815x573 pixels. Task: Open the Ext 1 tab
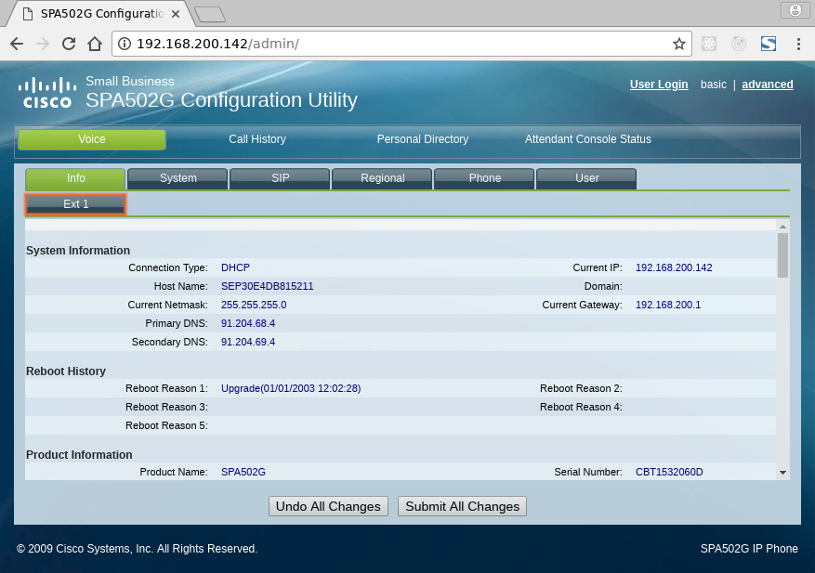coord(75,204)
